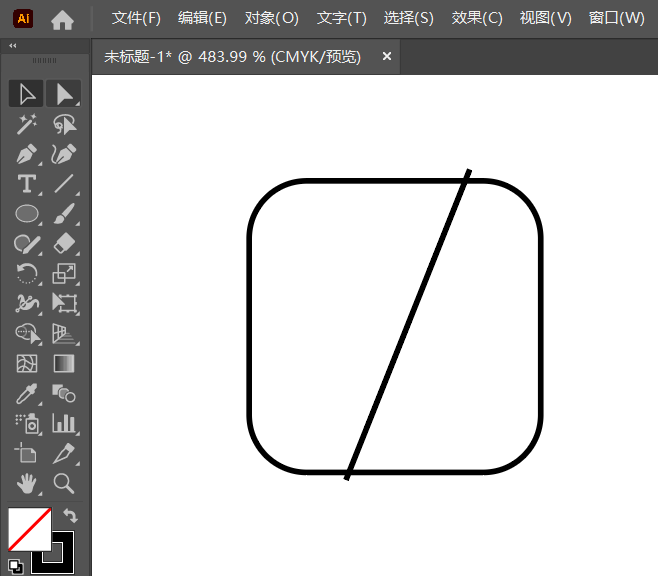Select the Selection tool (black arrow outline)
This screenshot has width=658, height=576.
[26, 94]
